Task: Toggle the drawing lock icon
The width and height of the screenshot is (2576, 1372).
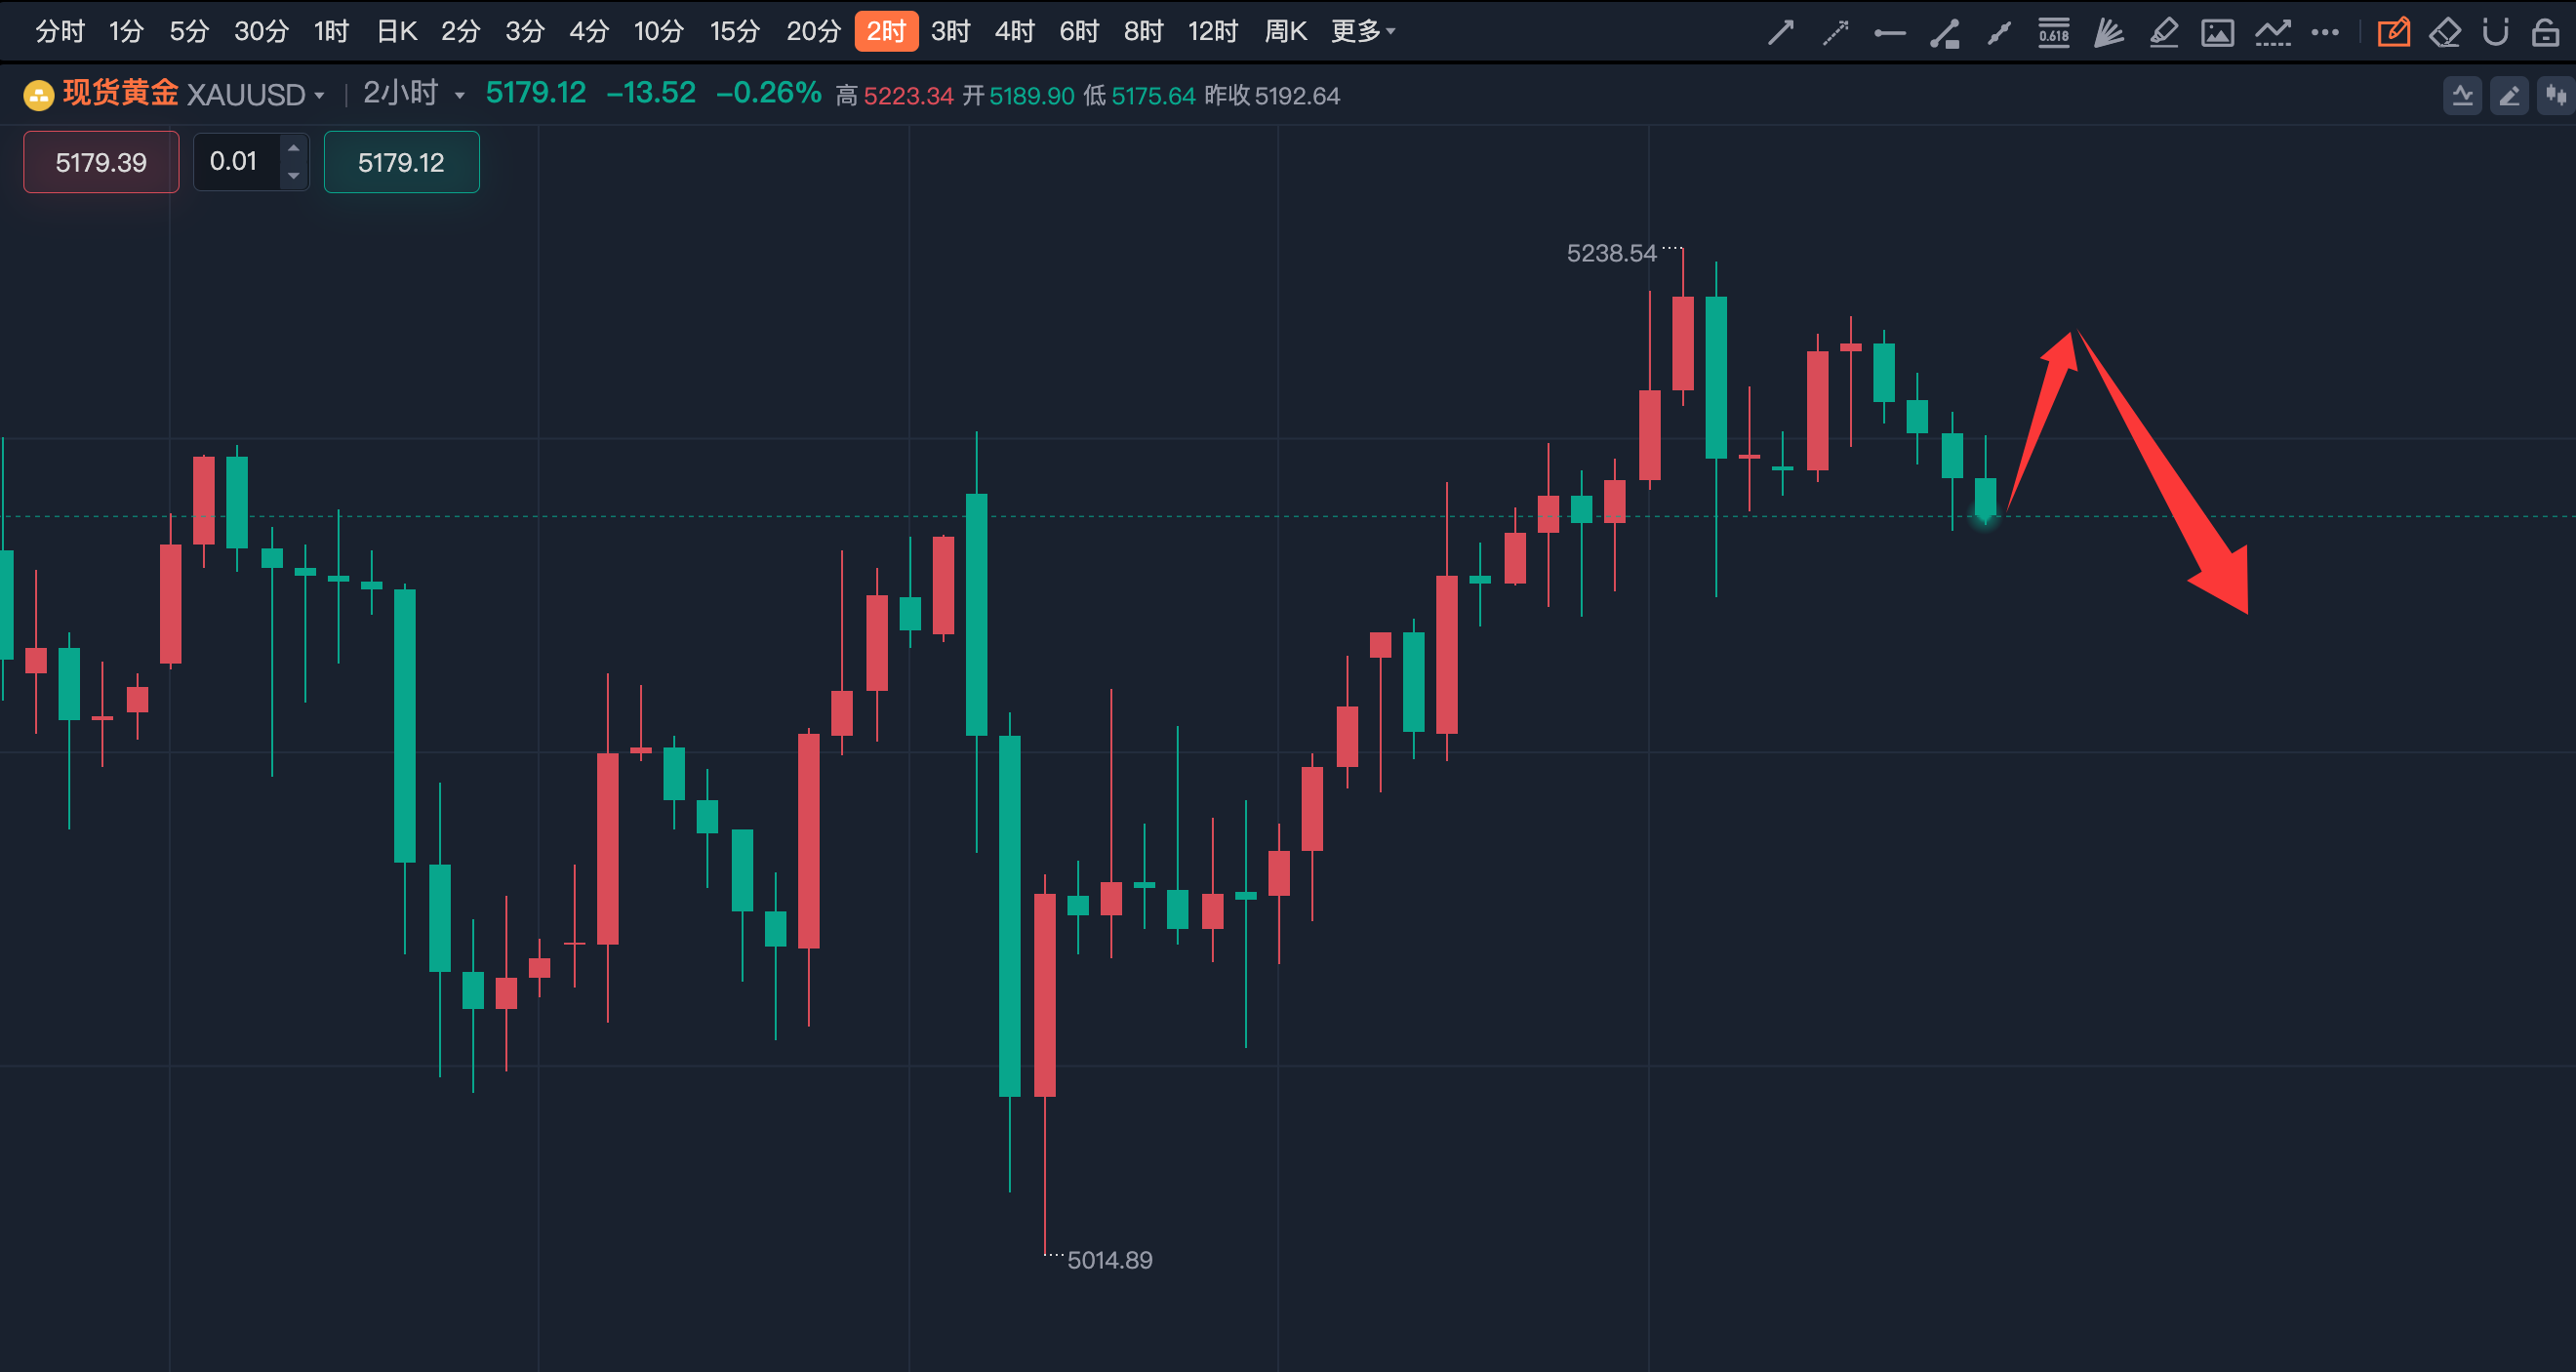Action: [x=2545, y=33]
